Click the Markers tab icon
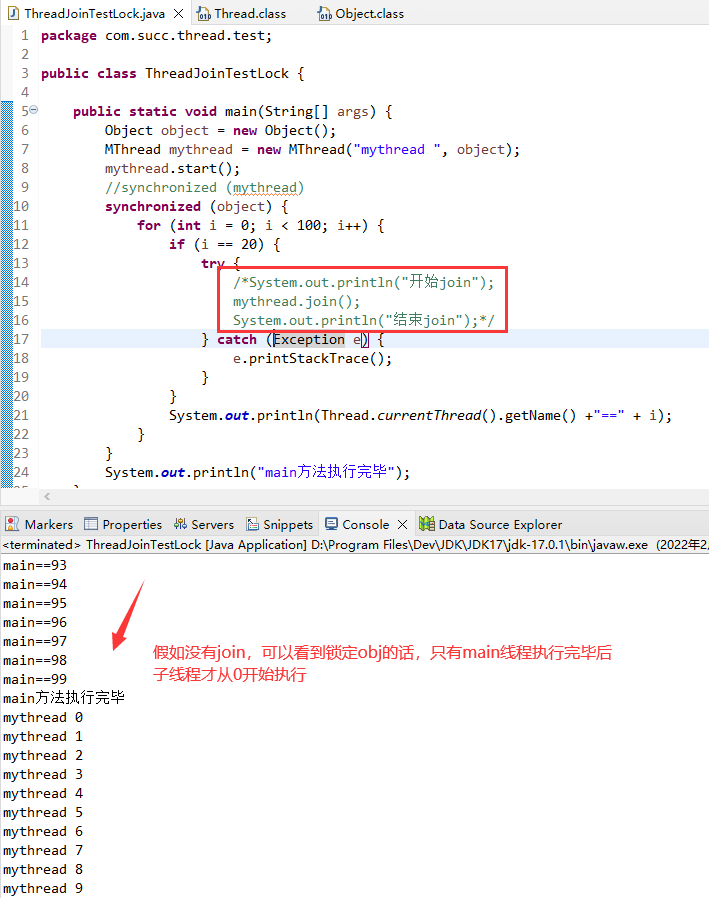709x898 pixels. click(x=11, y=523)
